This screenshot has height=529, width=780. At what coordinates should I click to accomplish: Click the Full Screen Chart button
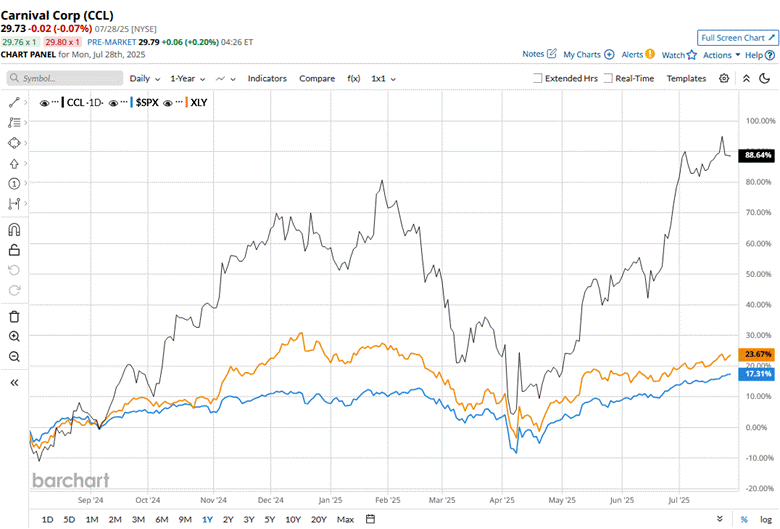click(x=738, y=38)
